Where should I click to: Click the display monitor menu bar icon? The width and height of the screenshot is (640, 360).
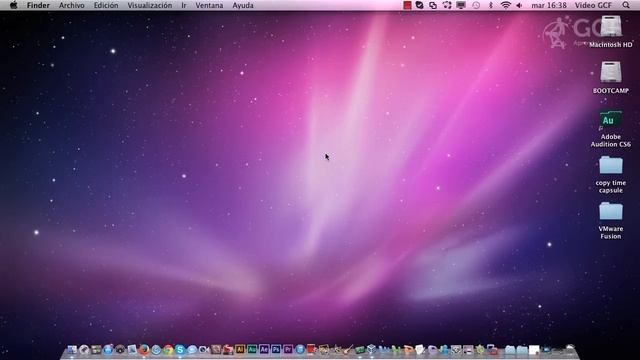pyautogui.click(x=461, y=5)
